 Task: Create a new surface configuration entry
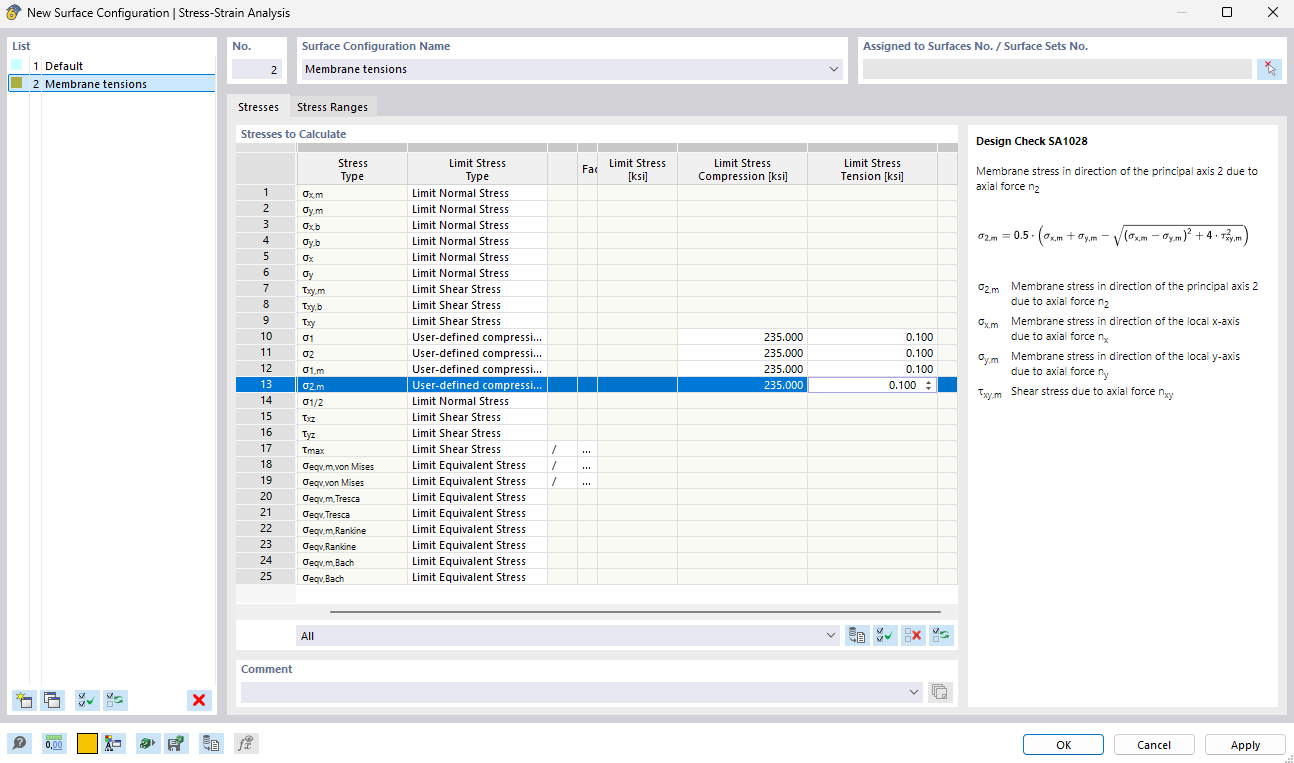[x=23, y=700]
